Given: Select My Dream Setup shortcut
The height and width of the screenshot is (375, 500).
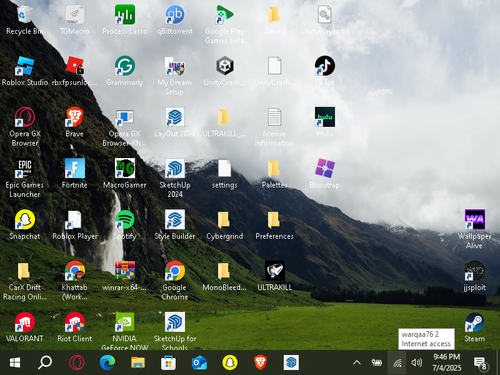Looking at the screenshot, I should [175, 66].
